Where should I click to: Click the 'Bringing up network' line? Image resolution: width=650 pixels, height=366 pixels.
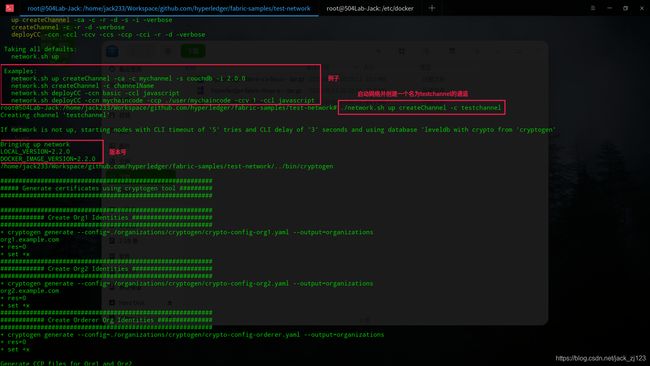coord(35,144)
